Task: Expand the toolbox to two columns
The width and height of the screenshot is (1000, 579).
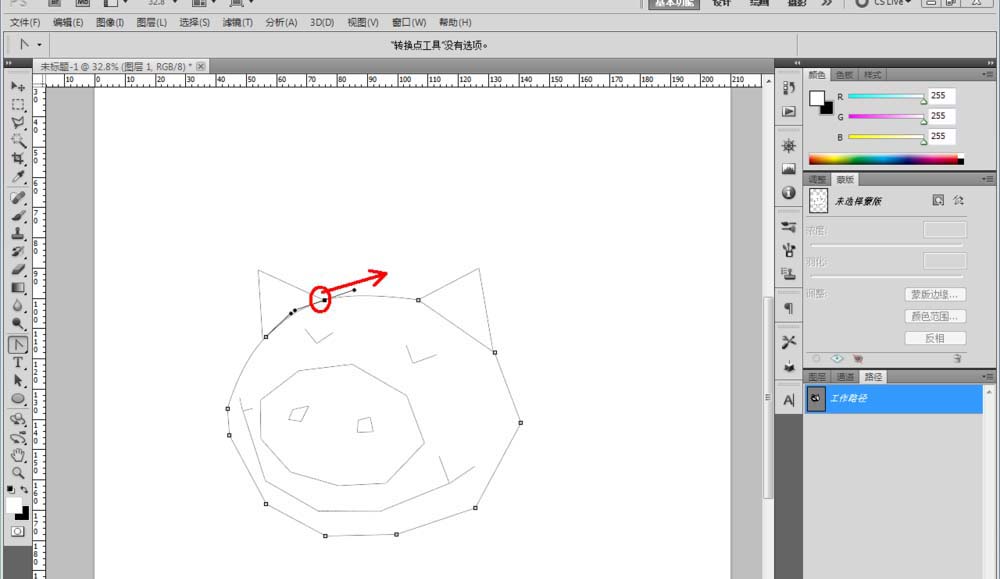Action: pos(8,63)
